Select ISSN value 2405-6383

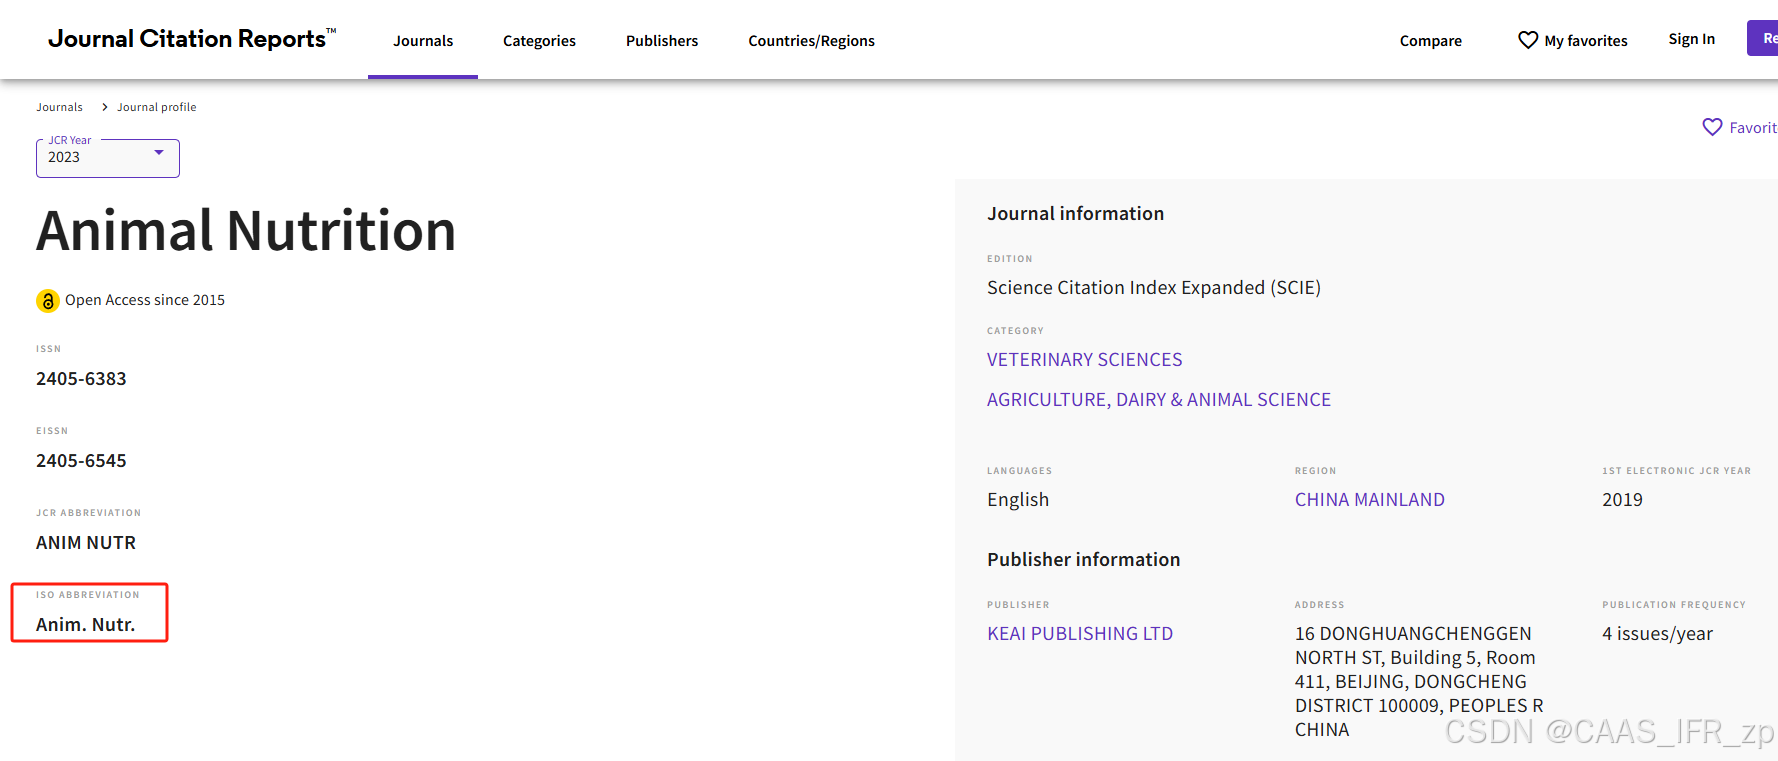click(81, 379)
